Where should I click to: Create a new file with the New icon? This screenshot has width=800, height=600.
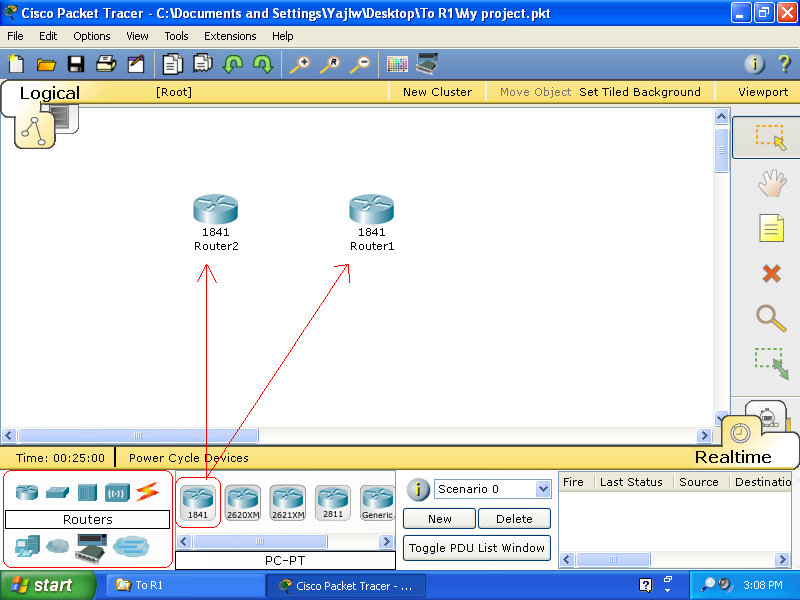pos(16,64)
